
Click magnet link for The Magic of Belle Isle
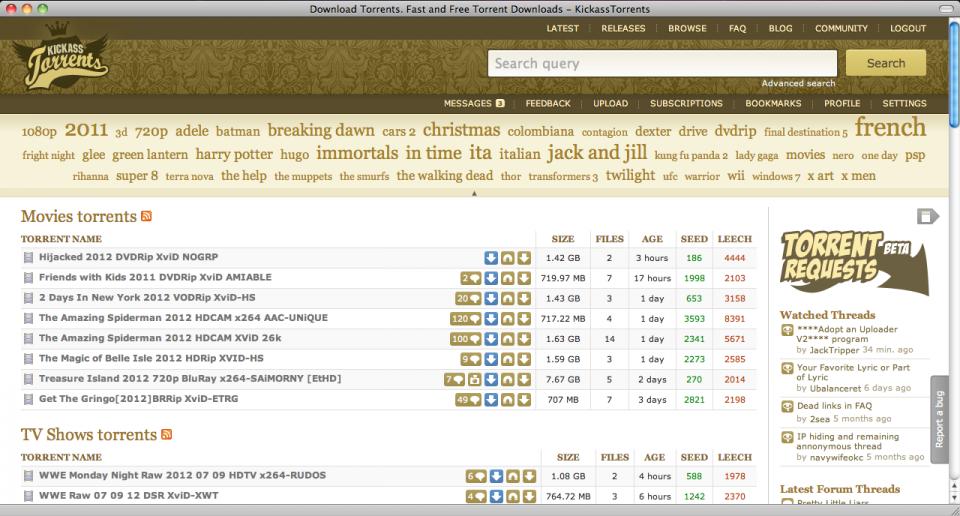(508, 359)
